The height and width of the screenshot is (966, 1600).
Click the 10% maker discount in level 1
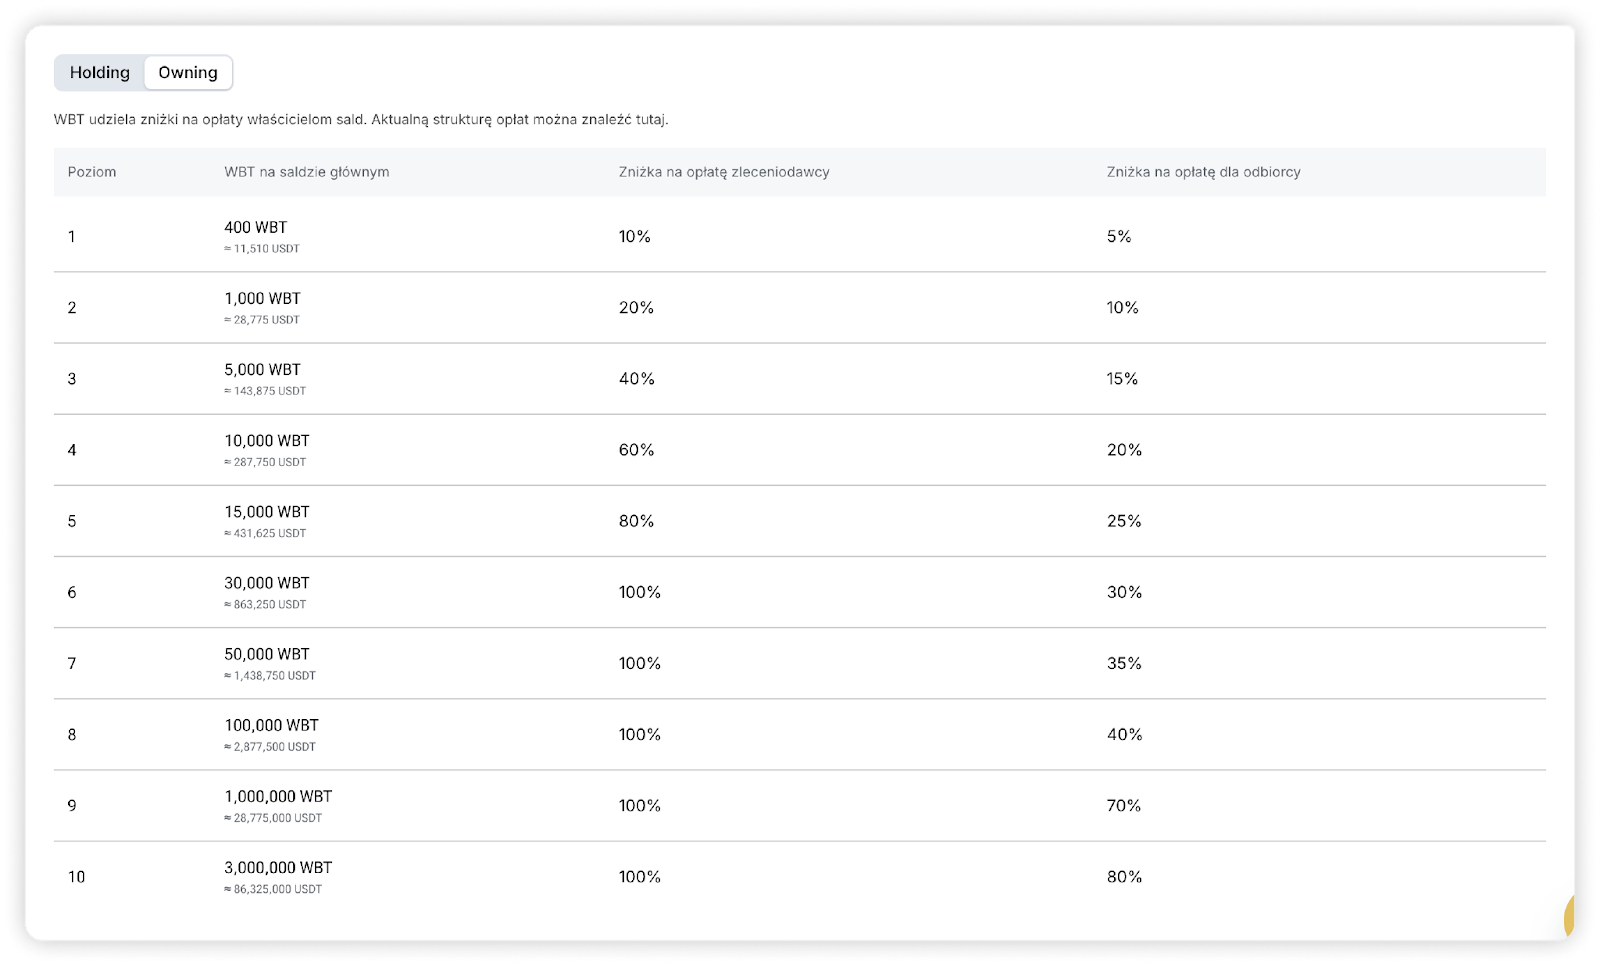pos(634,237)
